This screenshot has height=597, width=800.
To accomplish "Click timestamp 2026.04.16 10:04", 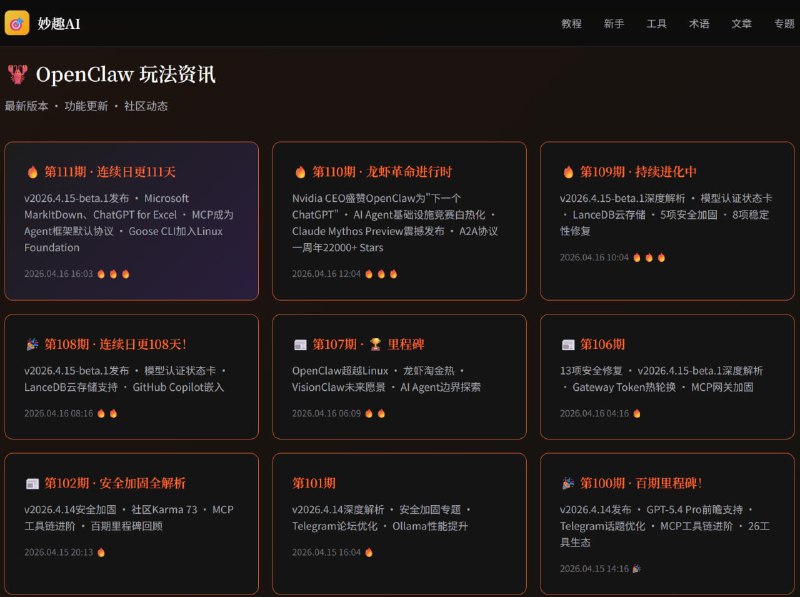I will [x=594, y=258].
